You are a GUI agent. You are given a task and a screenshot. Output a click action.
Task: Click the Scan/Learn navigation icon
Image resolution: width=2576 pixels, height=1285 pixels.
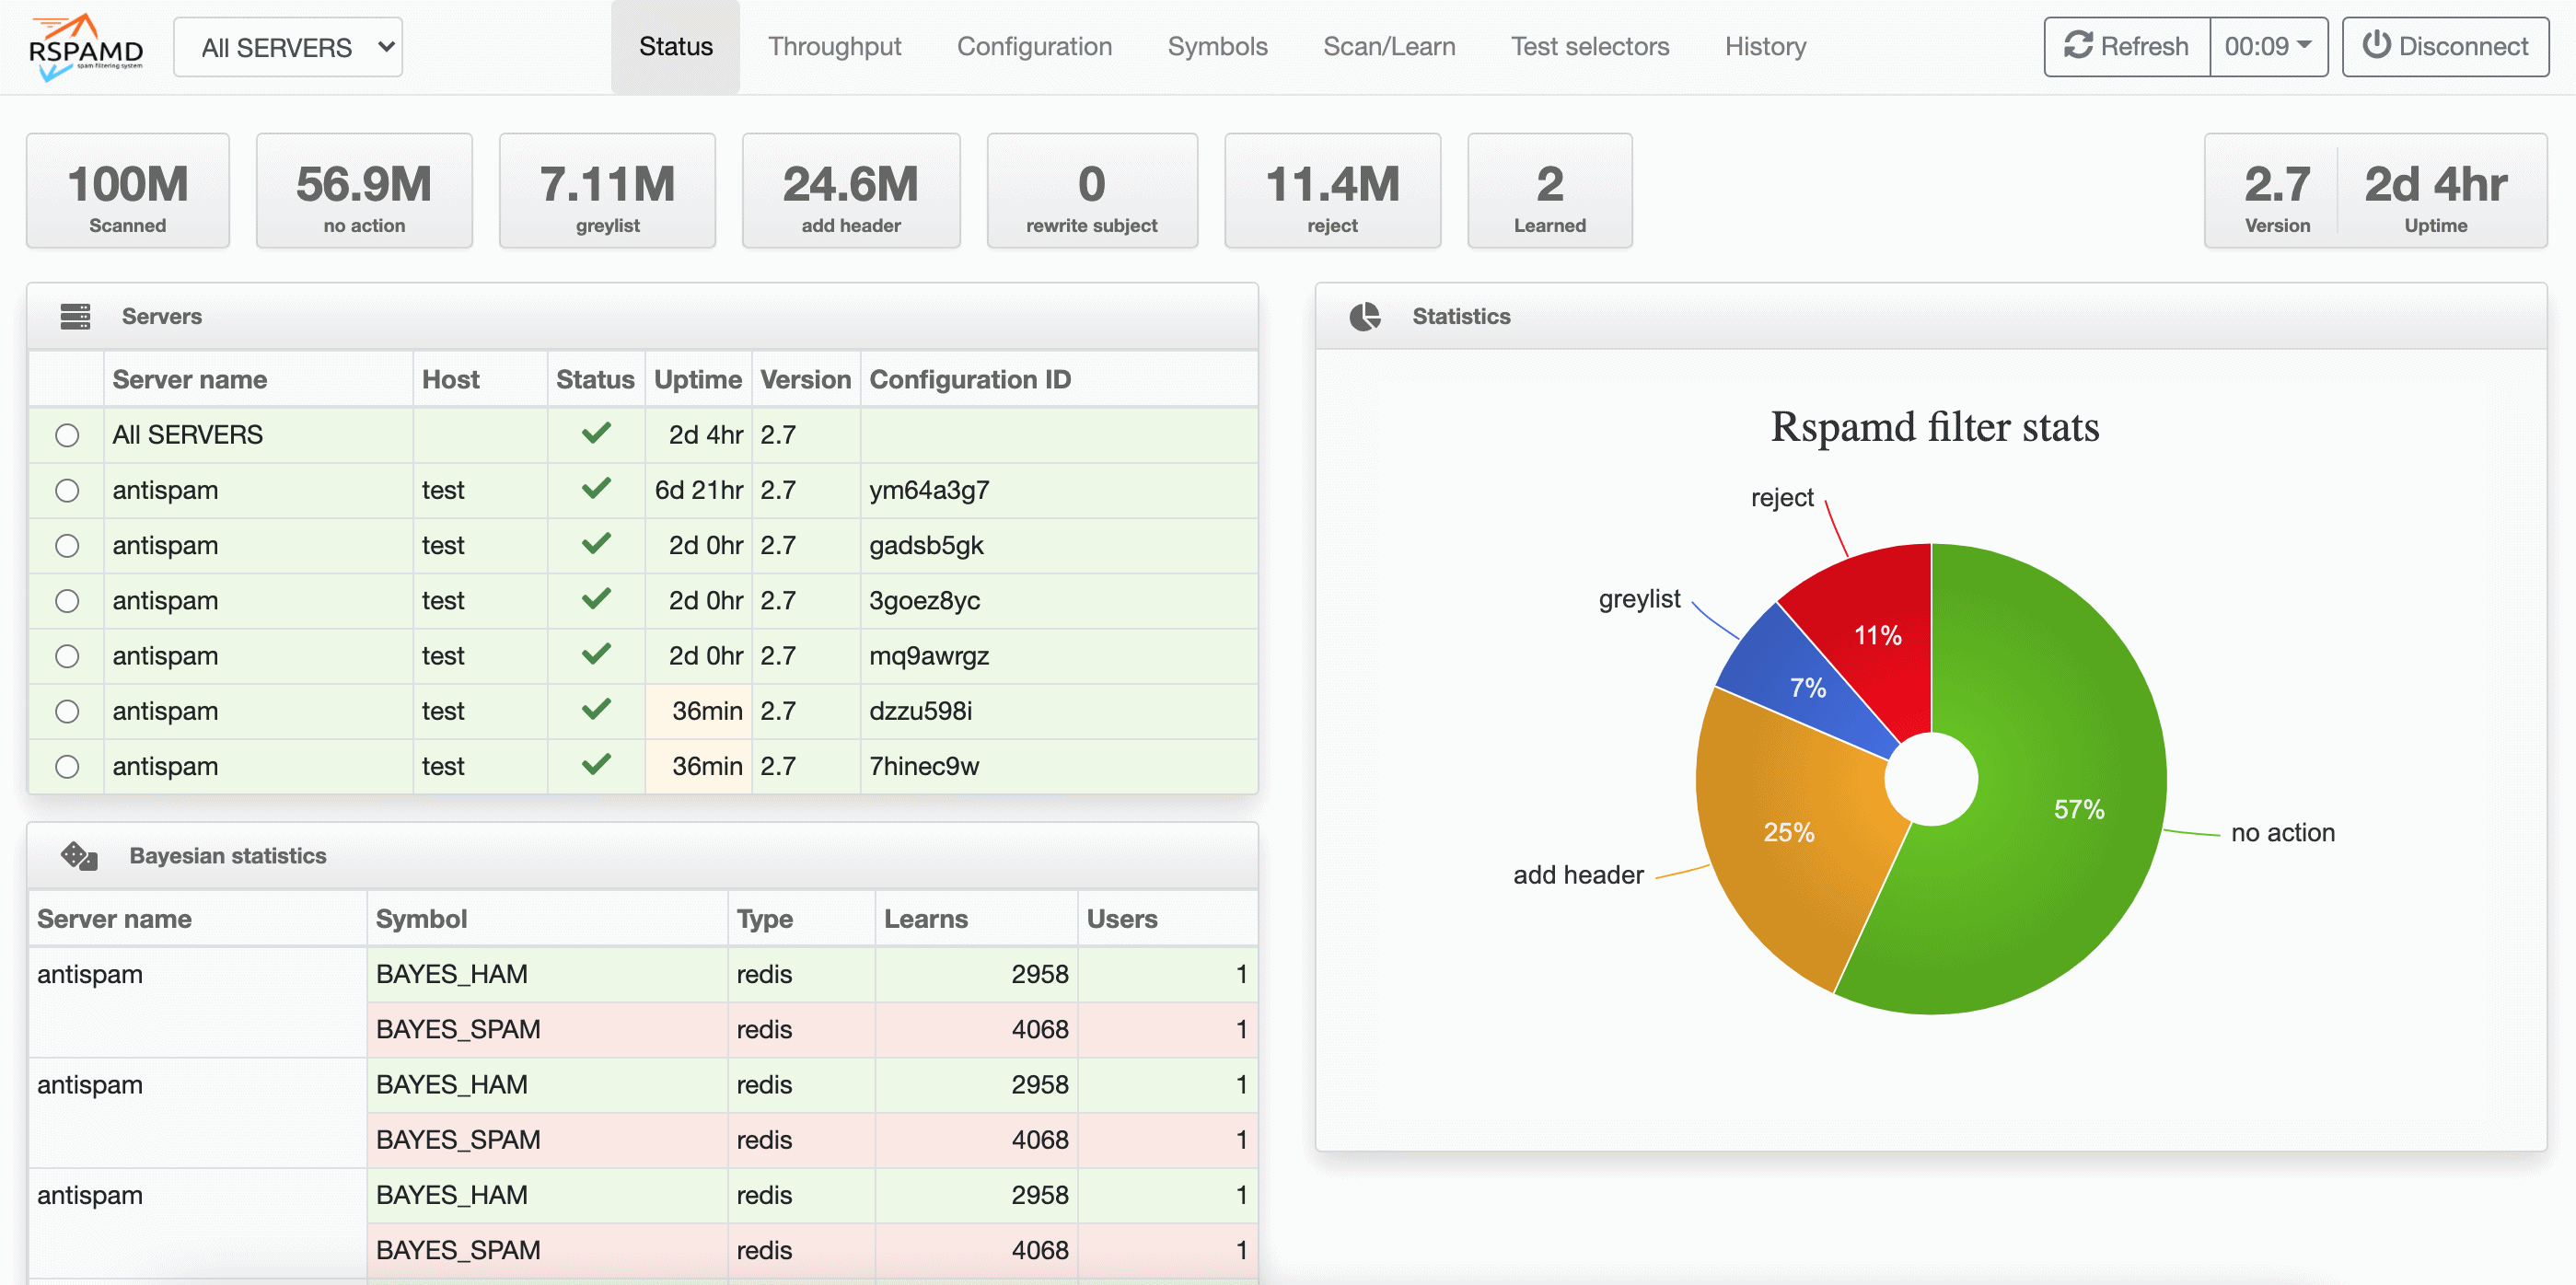click(x=1390, y=46)
